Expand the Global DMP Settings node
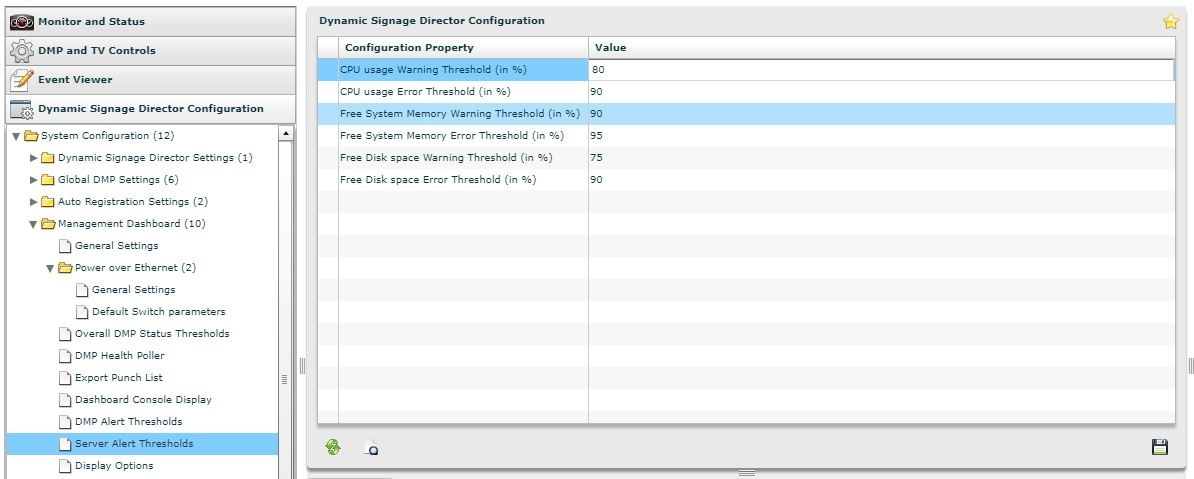The height and width of the screenshot is (479, 1194). (34, 180)
